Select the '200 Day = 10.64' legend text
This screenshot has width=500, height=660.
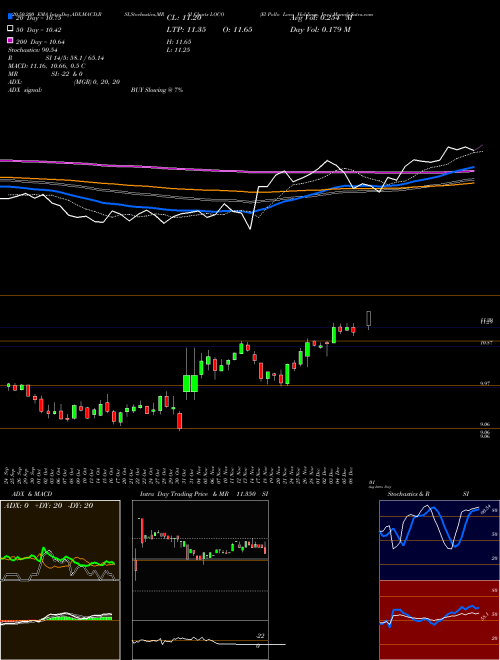click(40, 42)
